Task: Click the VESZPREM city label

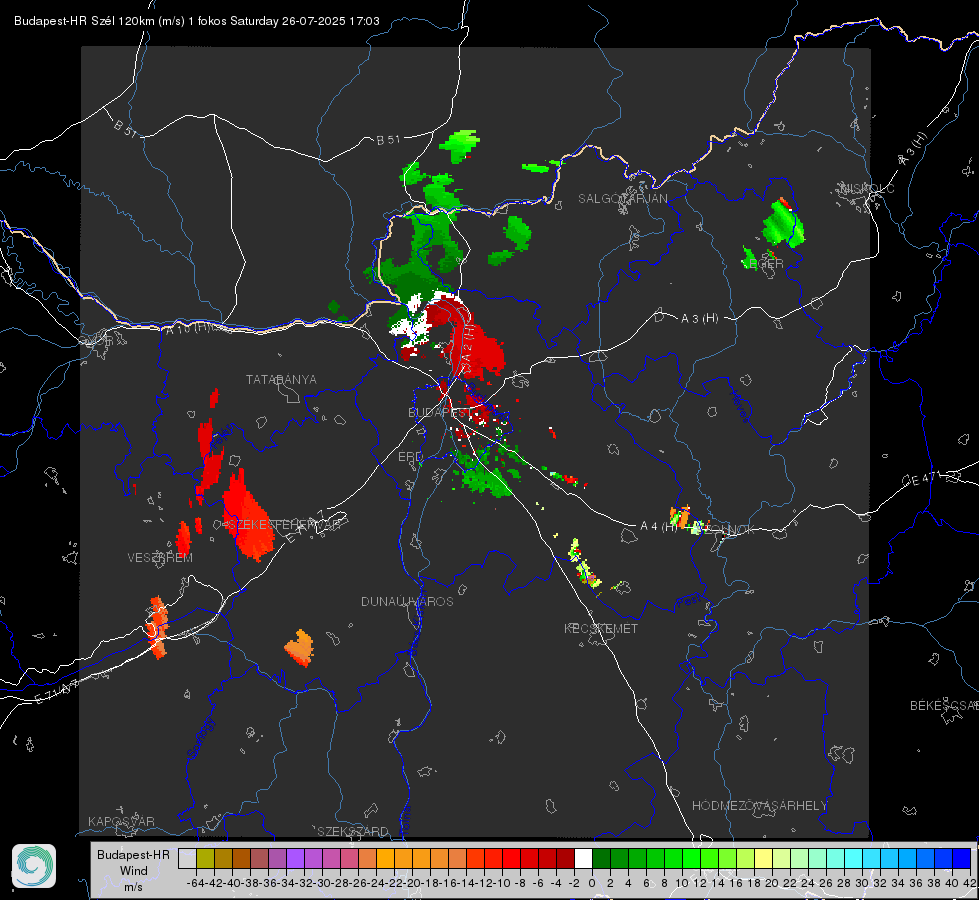Action: (160, 557)
